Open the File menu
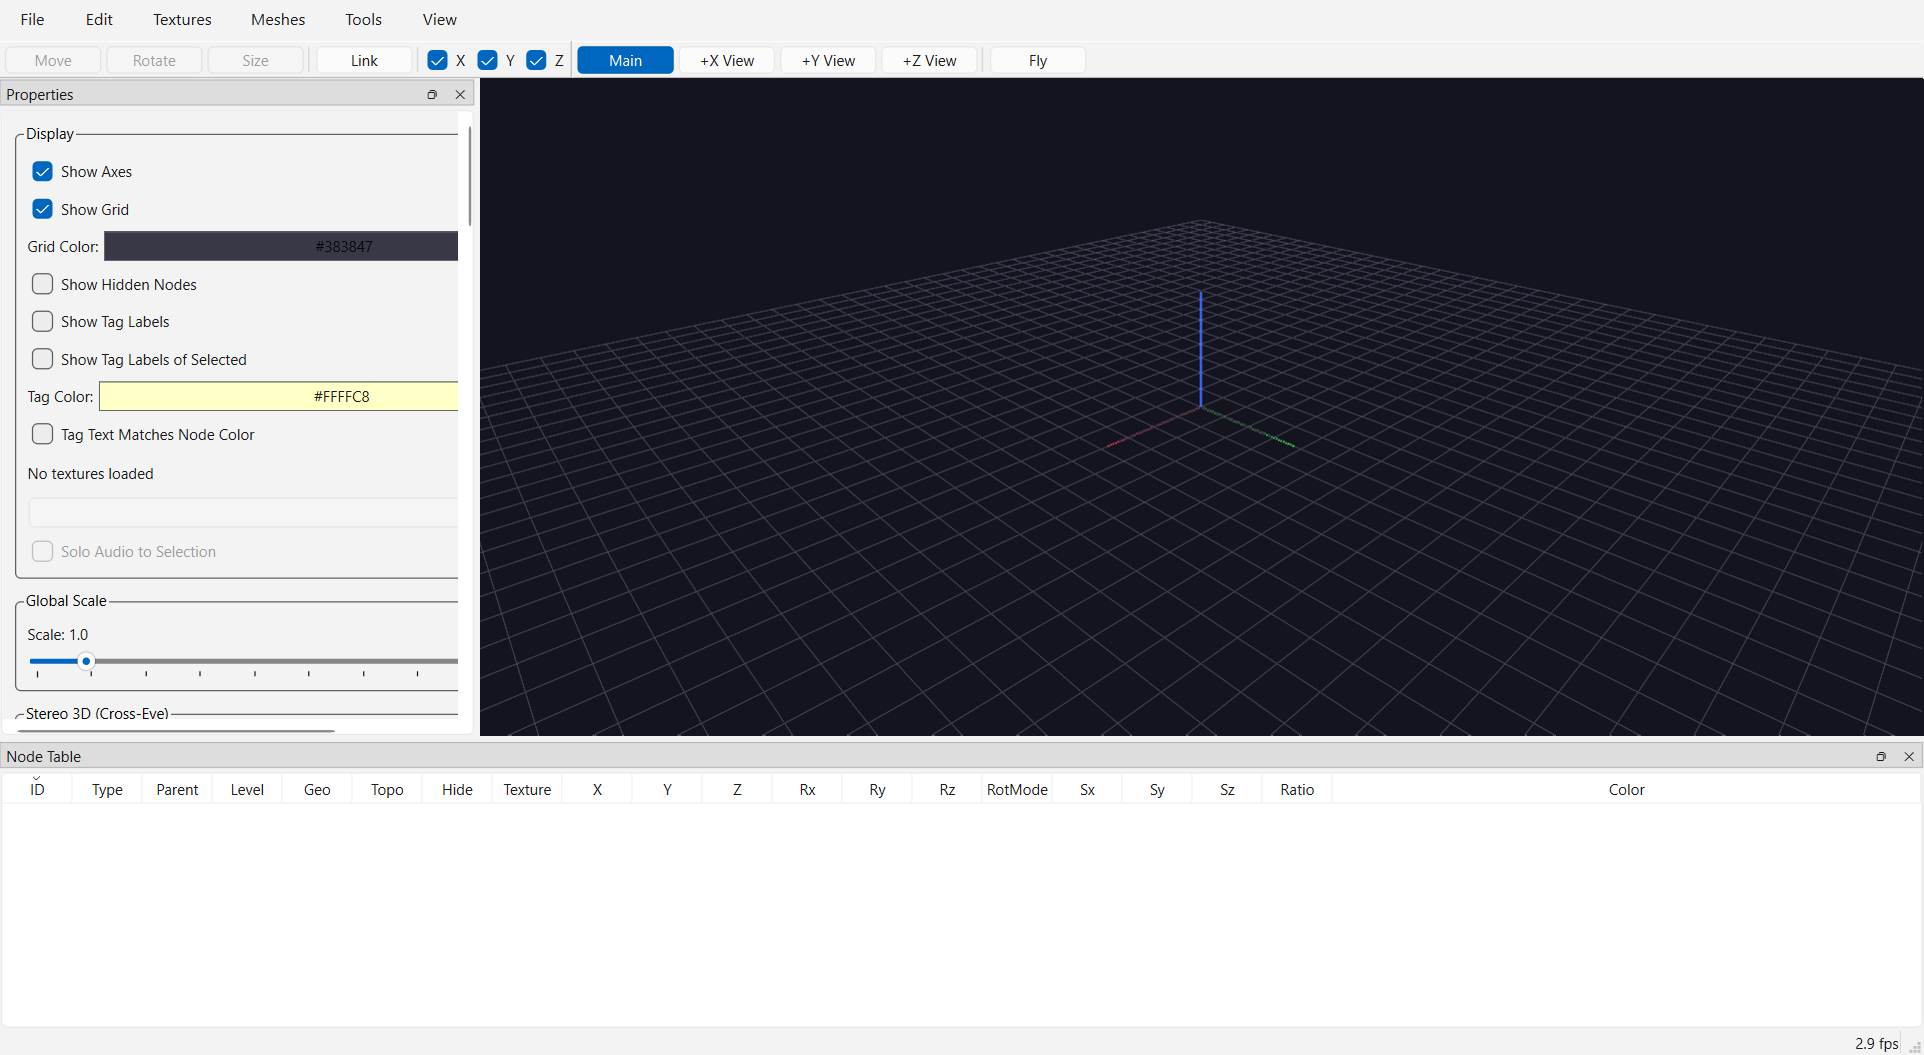 (x=32, y=19)
